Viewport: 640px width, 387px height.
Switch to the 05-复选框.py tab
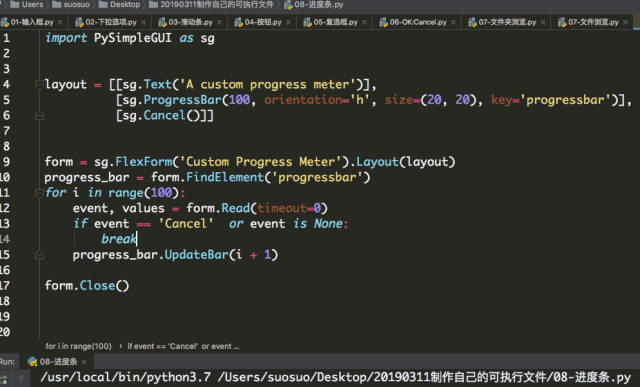[335, 22]
